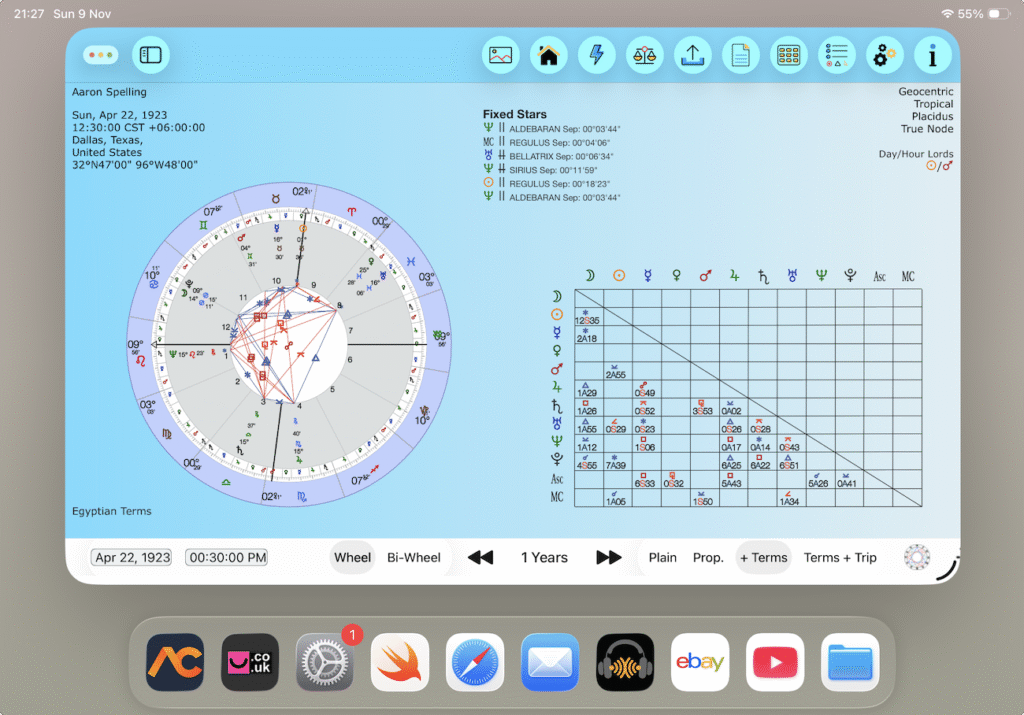Step chart forward with the fast-forward arrows
Image resolution: width=1024 pixels, height=715 pixels.
pos(608,557)
